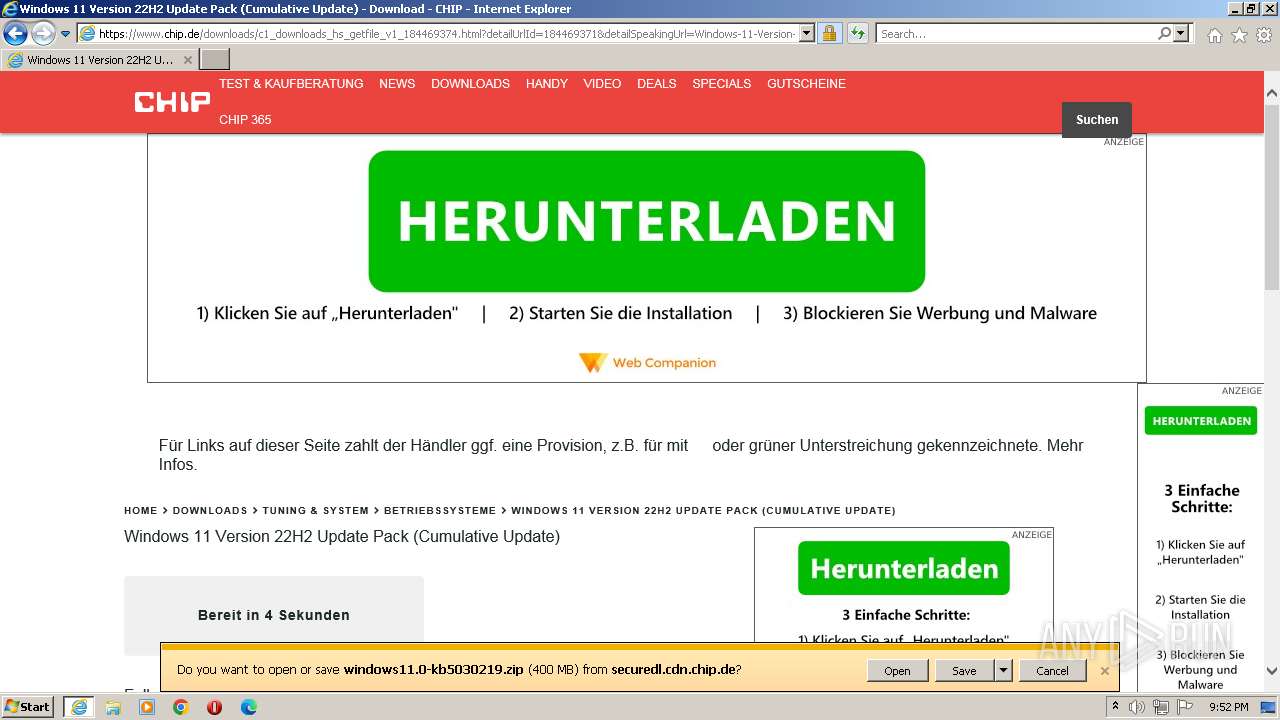Open the media player taskbar icon
The height and width of the screenshot is (720, 1280).
point(147,707)
